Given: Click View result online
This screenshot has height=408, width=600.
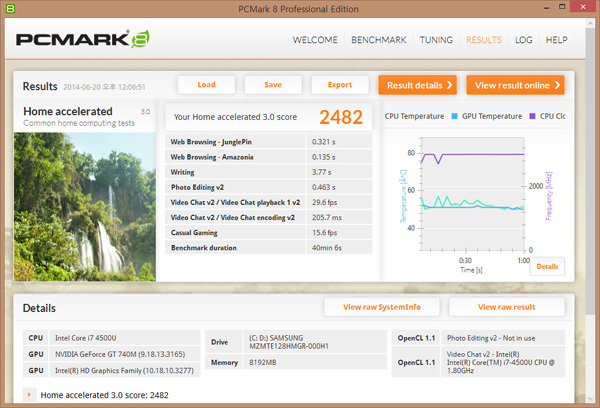Looking at the screenshot, I should pos(514,85).
